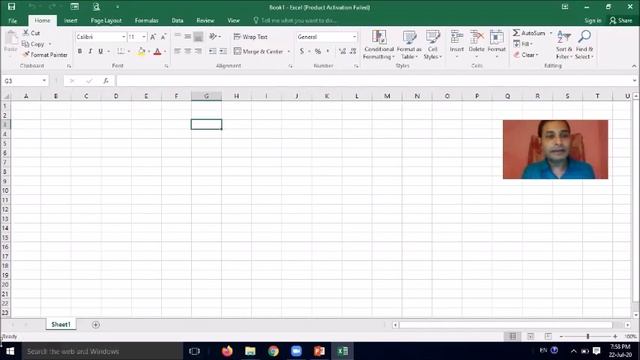Switch to the Formulas tab
The image size is (640, 360).
[147, 20]
